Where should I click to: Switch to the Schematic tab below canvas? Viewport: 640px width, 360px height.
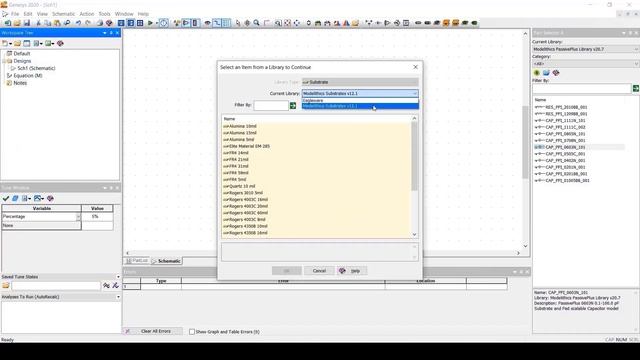(x=166, y=261)
